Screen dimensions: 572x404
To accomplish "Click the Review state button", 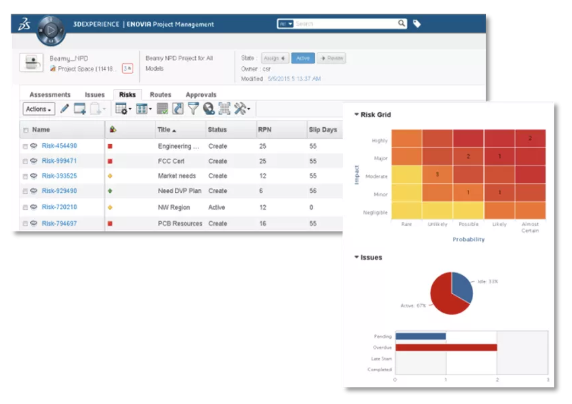I will click(x=331, y=58).
